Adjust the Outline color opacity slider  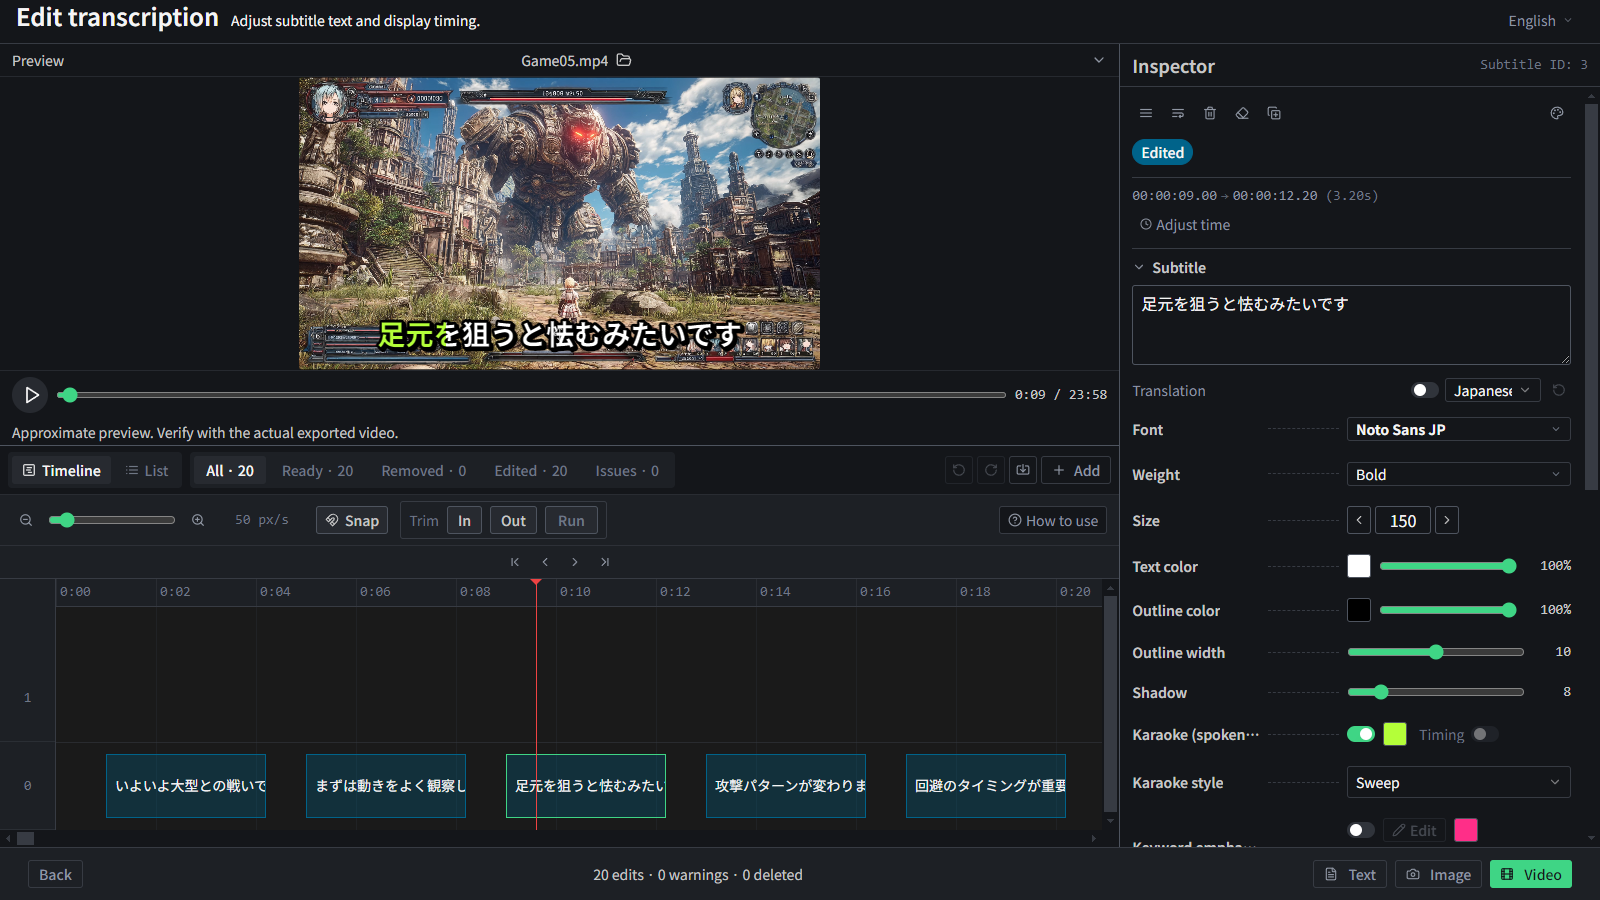click(1448, 610)
